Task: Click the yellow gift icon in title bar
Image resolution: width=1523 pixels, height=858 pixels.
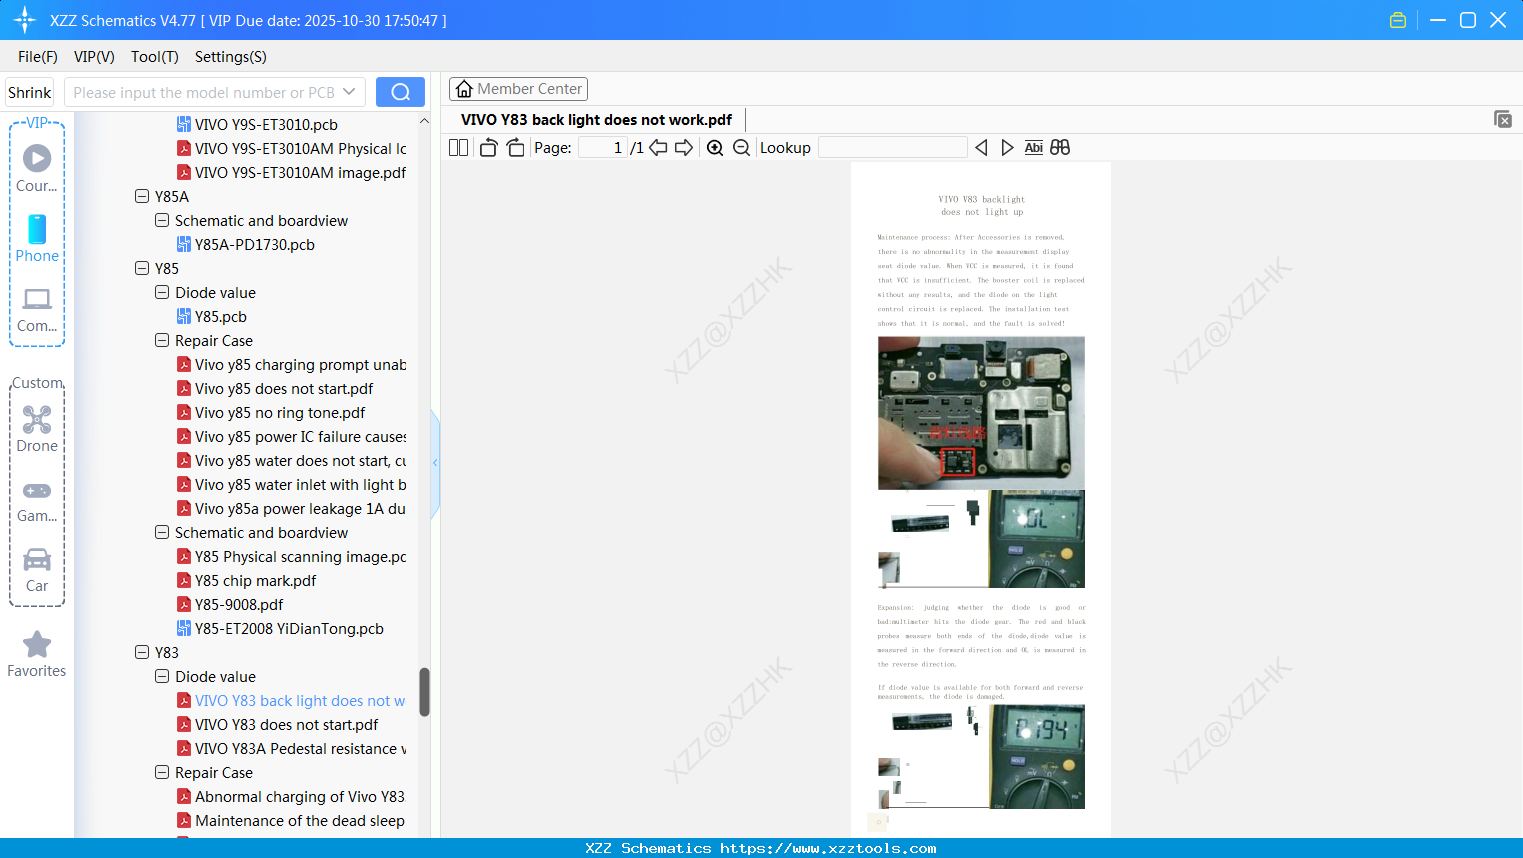Action: (x=1398, y=20)
